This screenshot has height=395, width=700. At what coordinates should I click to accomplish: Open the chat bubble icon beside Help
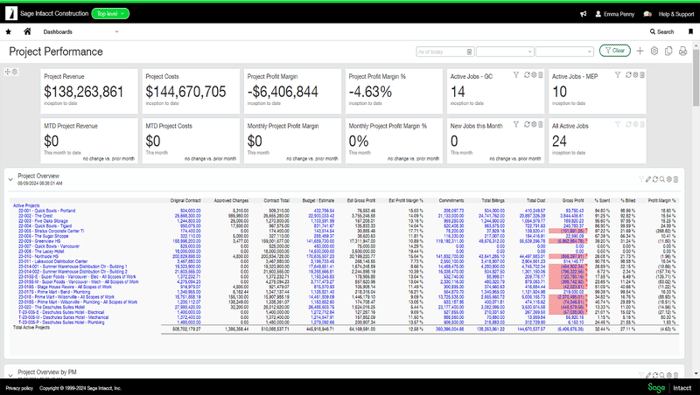[647, 14]
